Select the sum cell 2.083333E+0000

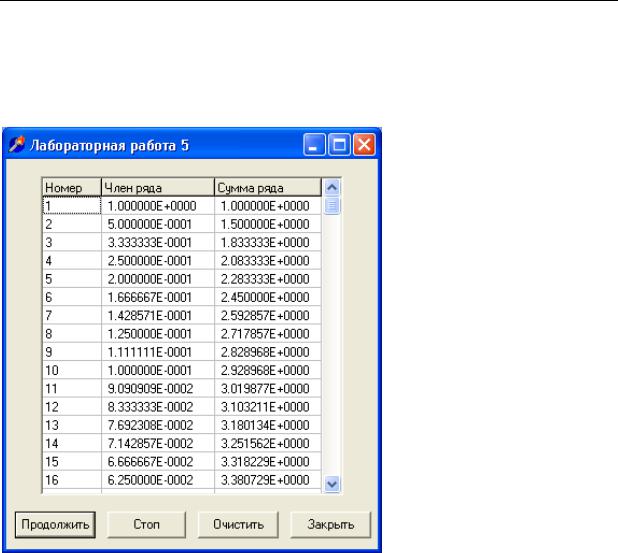tap(268, 261)
